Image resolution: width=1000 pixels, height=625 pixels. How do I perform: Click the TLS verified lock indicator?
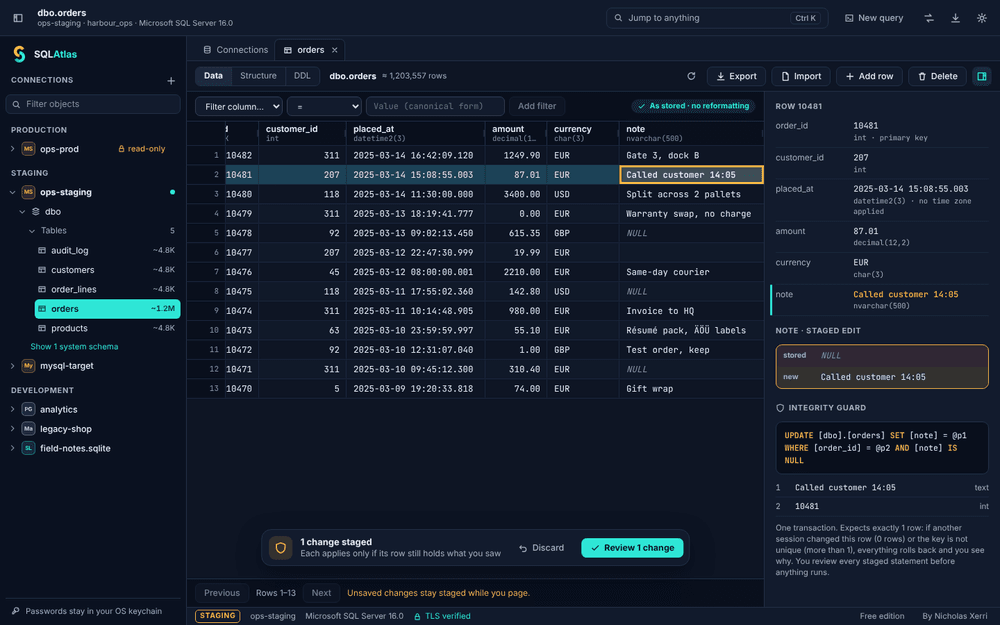[x=442, y=616]
